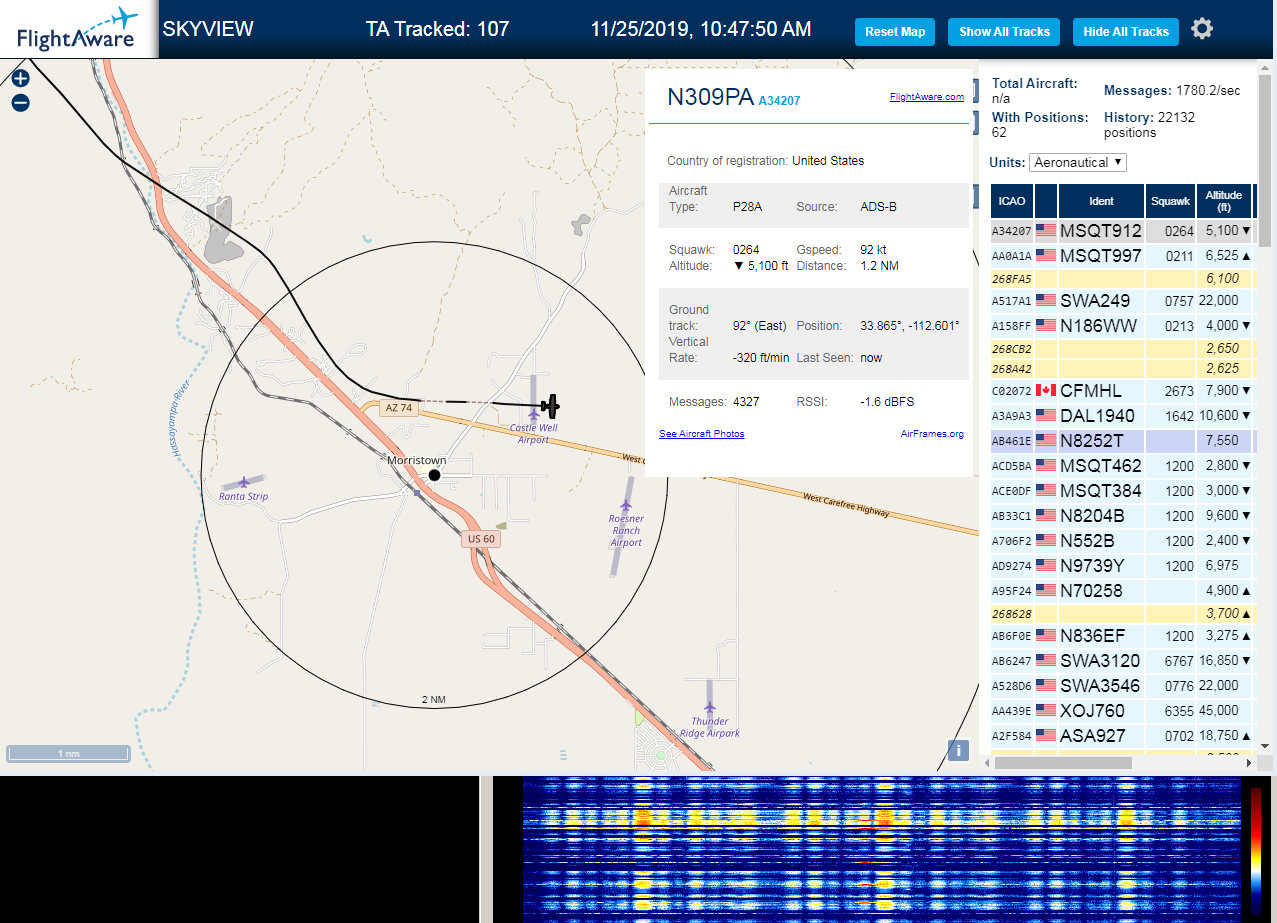Click the Reset Map button
Viewport: 1277px width, 923px height.
pyautogui.click(x=895, y=31)
